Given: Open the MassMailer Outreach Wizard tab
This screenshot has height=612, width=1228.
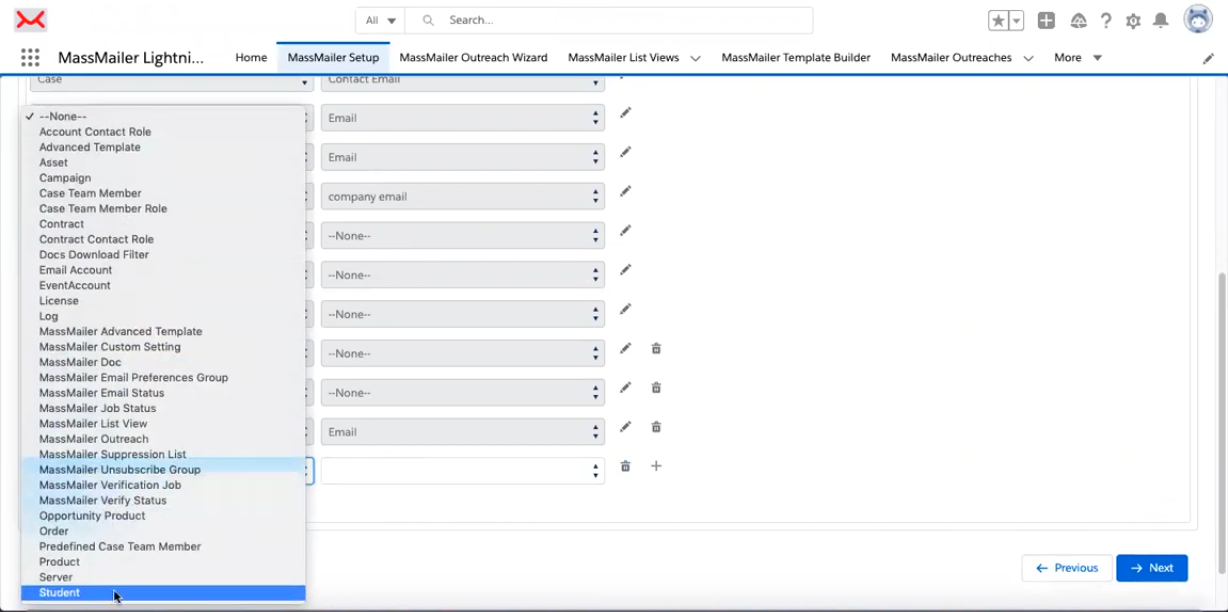Looking at the screenshot, I should [473, 58].
